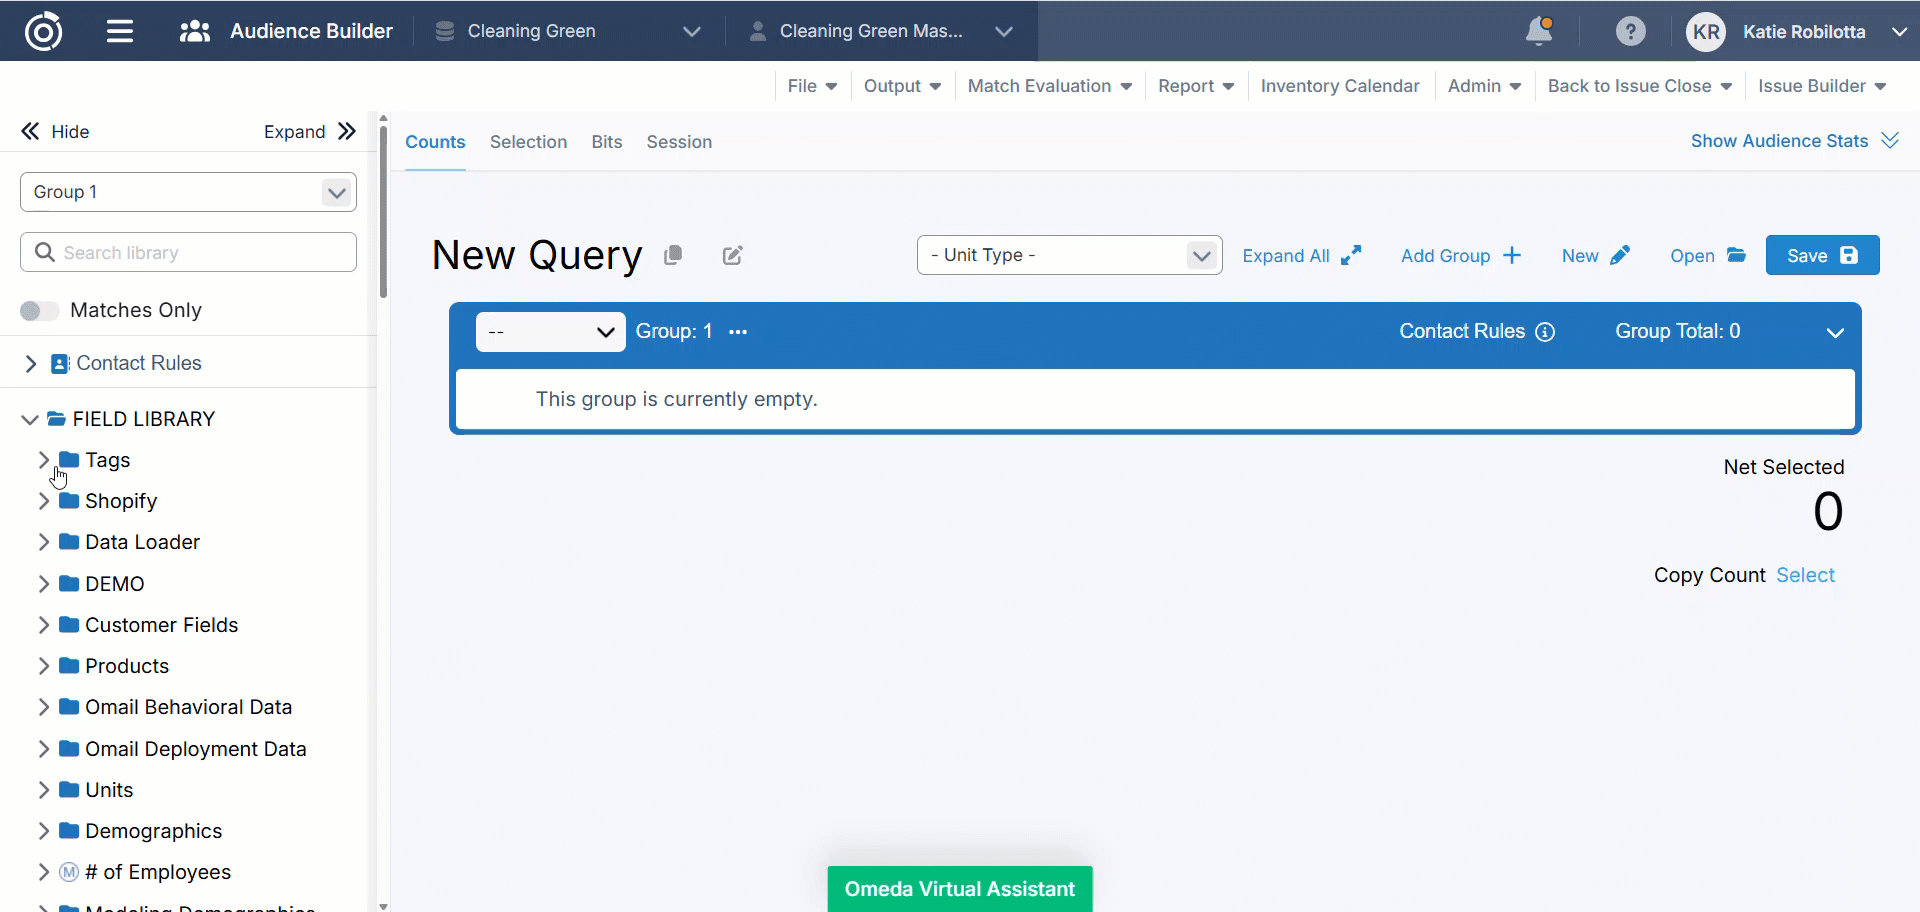The image size is (1920, 912).
Task: Click the Save button
Action: pyautogui.click(x=1821, y=255)
